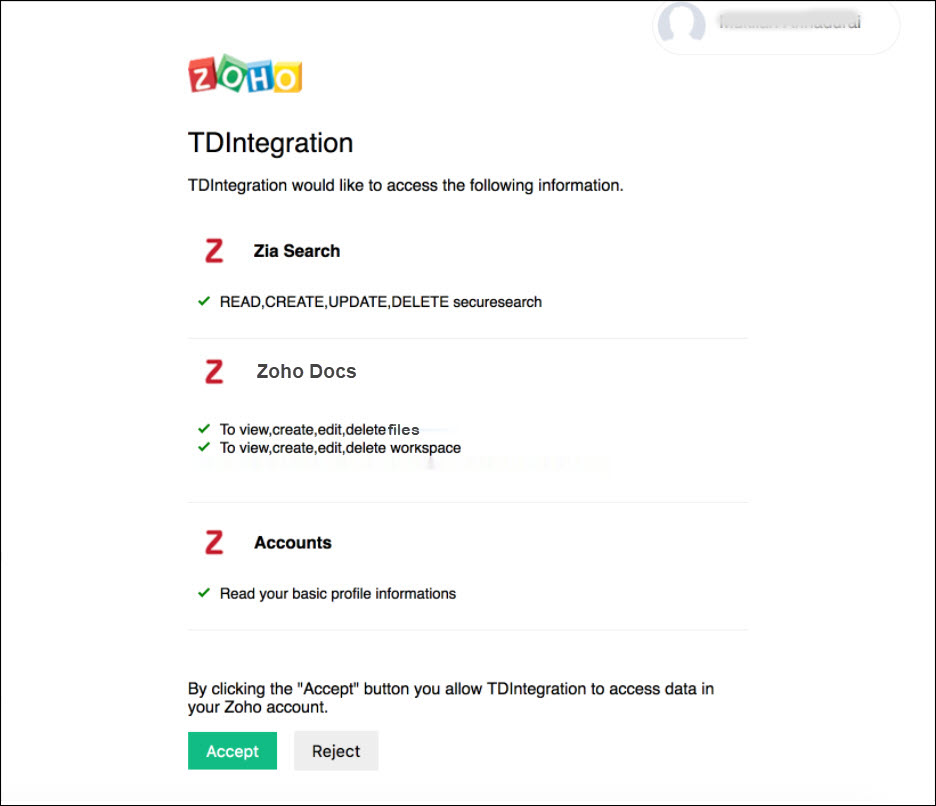This screenshot has width=936, height=806.
Task: Select the Zoho Docs section heading
Action: tap(306, 372)
